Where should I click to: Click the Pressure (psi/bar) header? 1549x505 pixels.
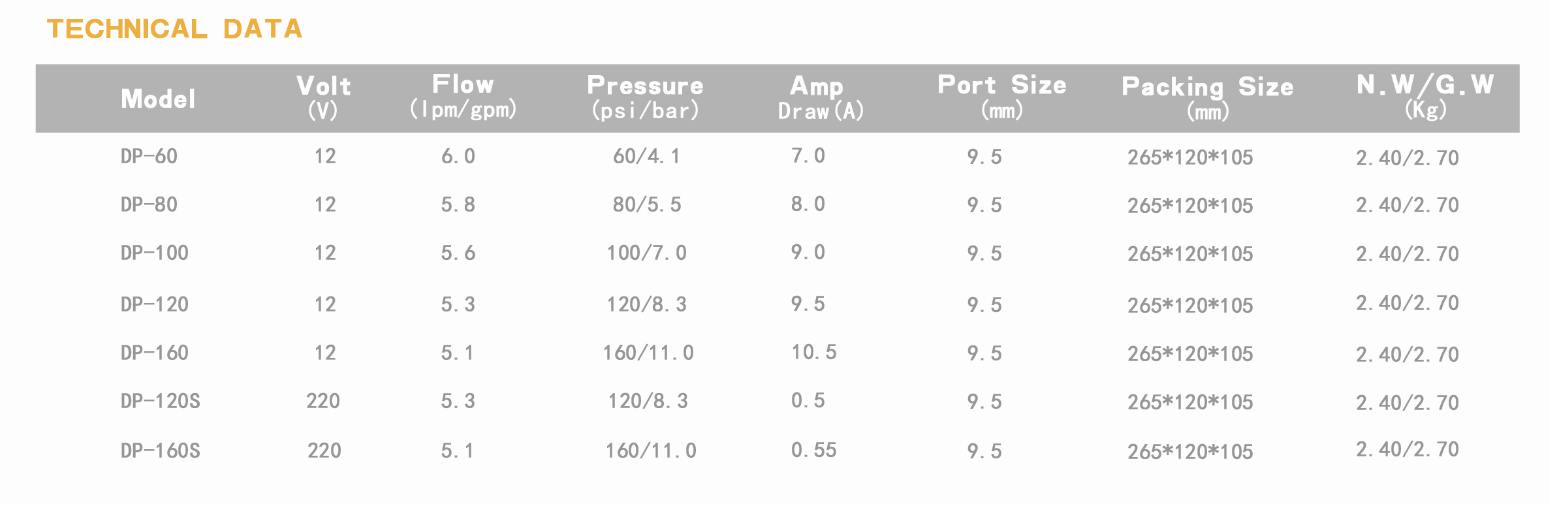(x=645, y=97)
